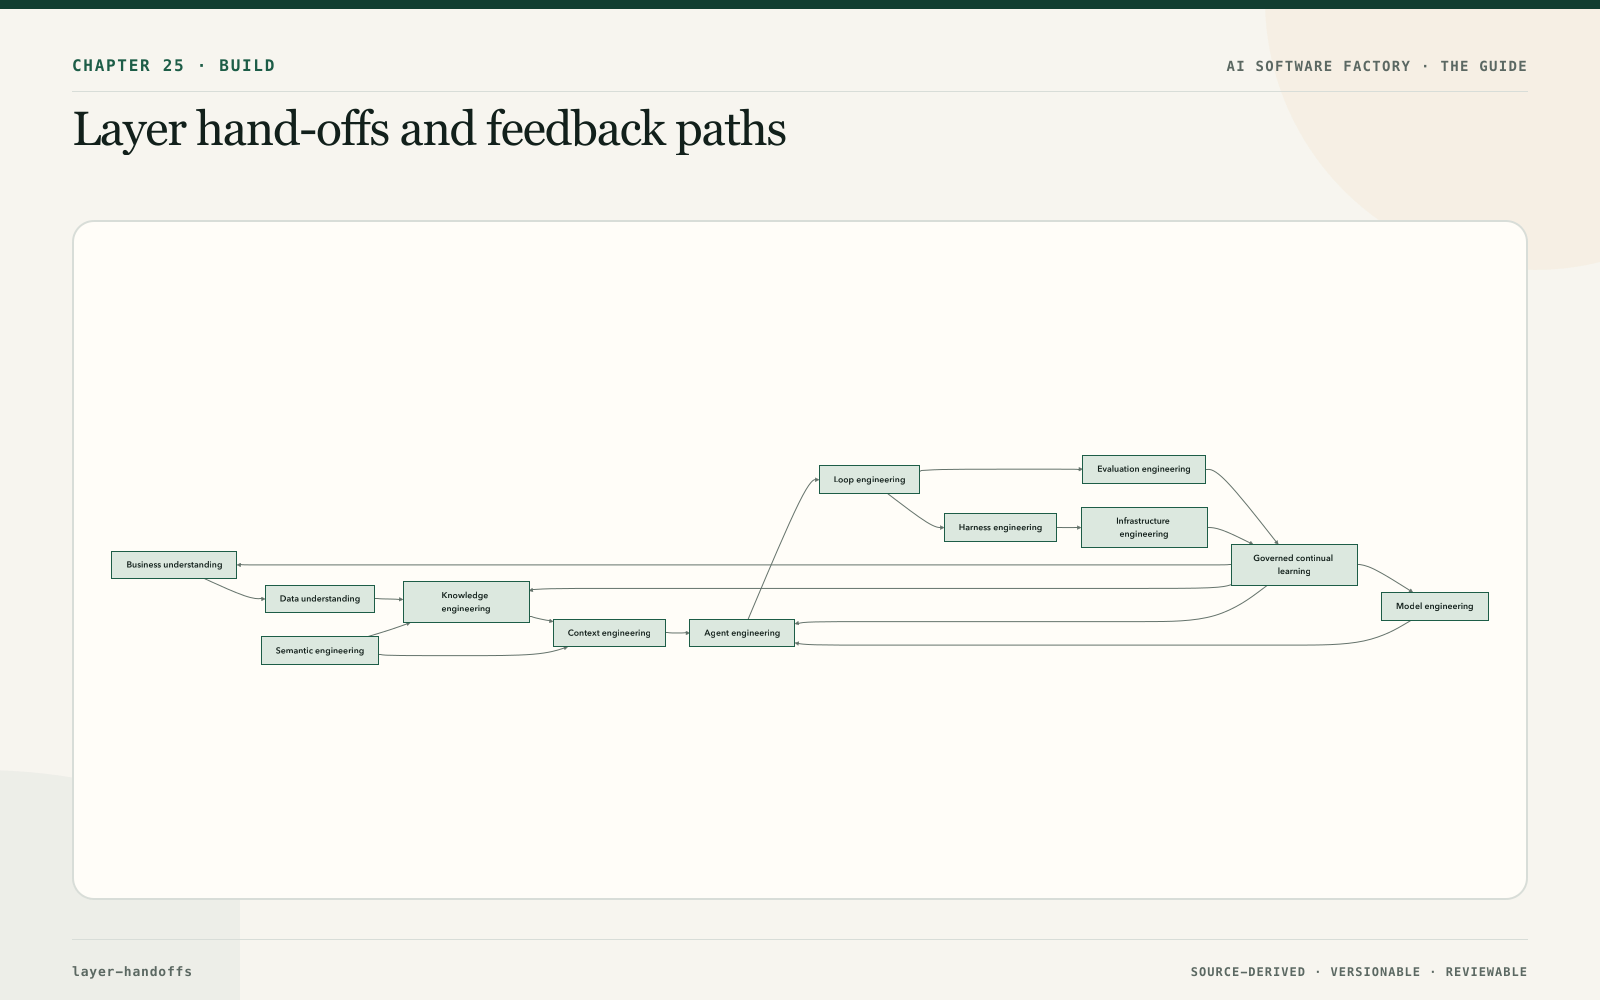
Task: Select the Evaluation engineering box
Action: pyautogui.click(x=1144, y=469)
